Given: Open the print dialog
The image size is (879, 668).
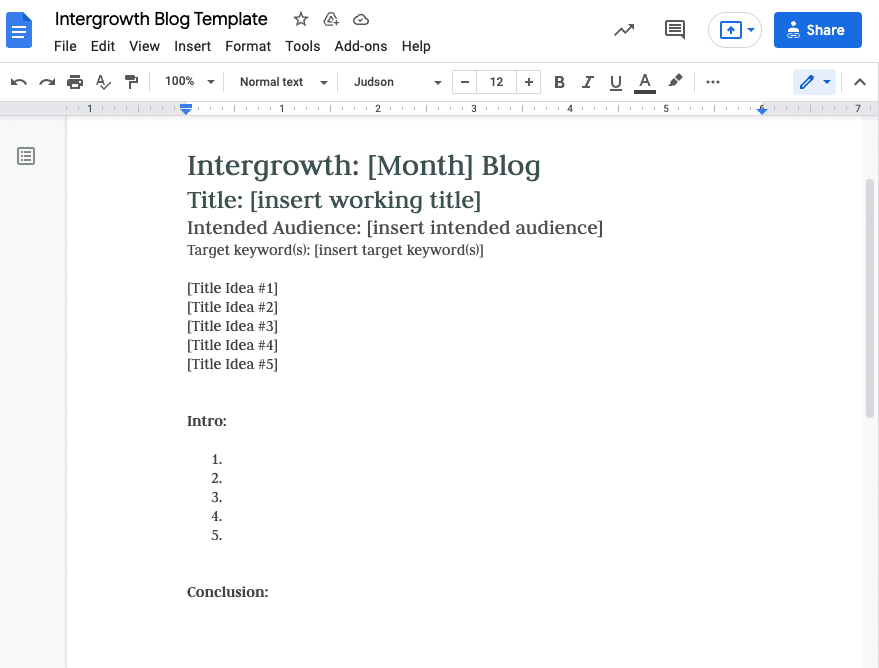Looking at the screenshot, I should (75, 82).
